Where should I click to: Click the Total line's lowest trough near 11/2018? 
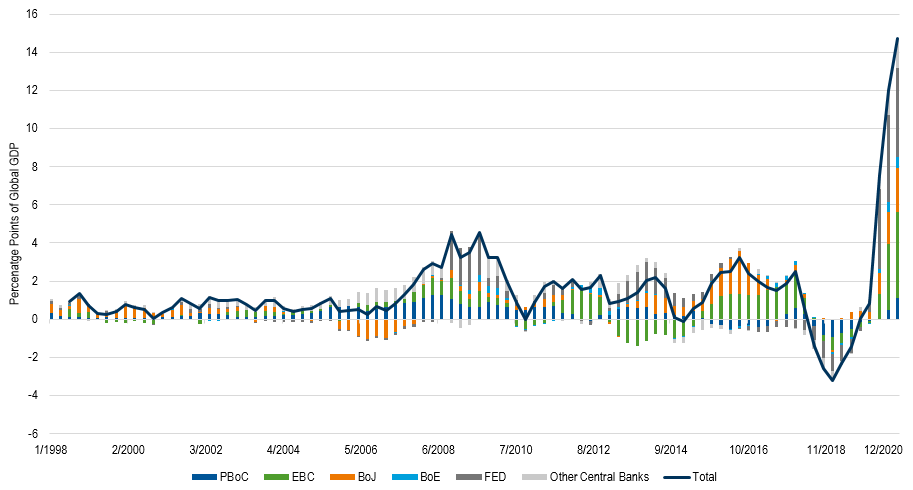click(832, 380)
